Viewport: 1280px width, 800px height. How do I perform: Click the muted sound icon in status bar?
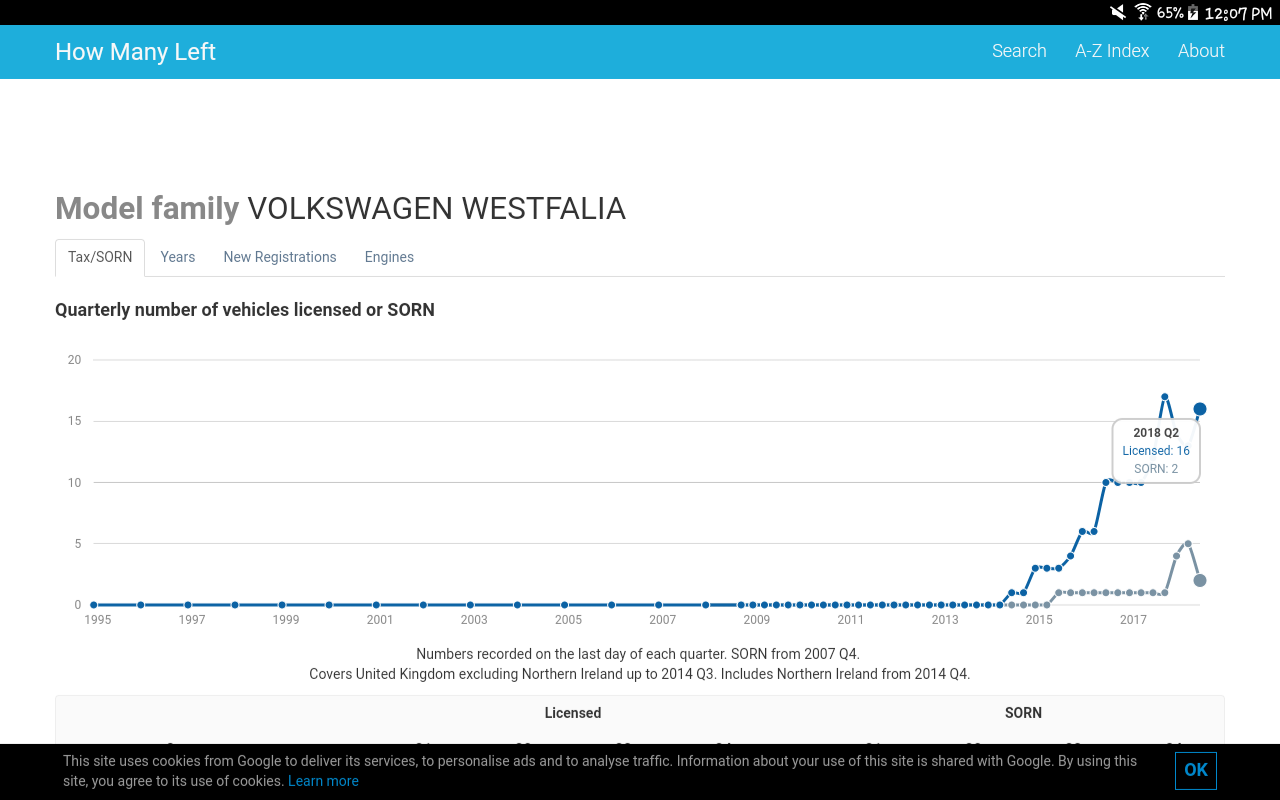1118,12
